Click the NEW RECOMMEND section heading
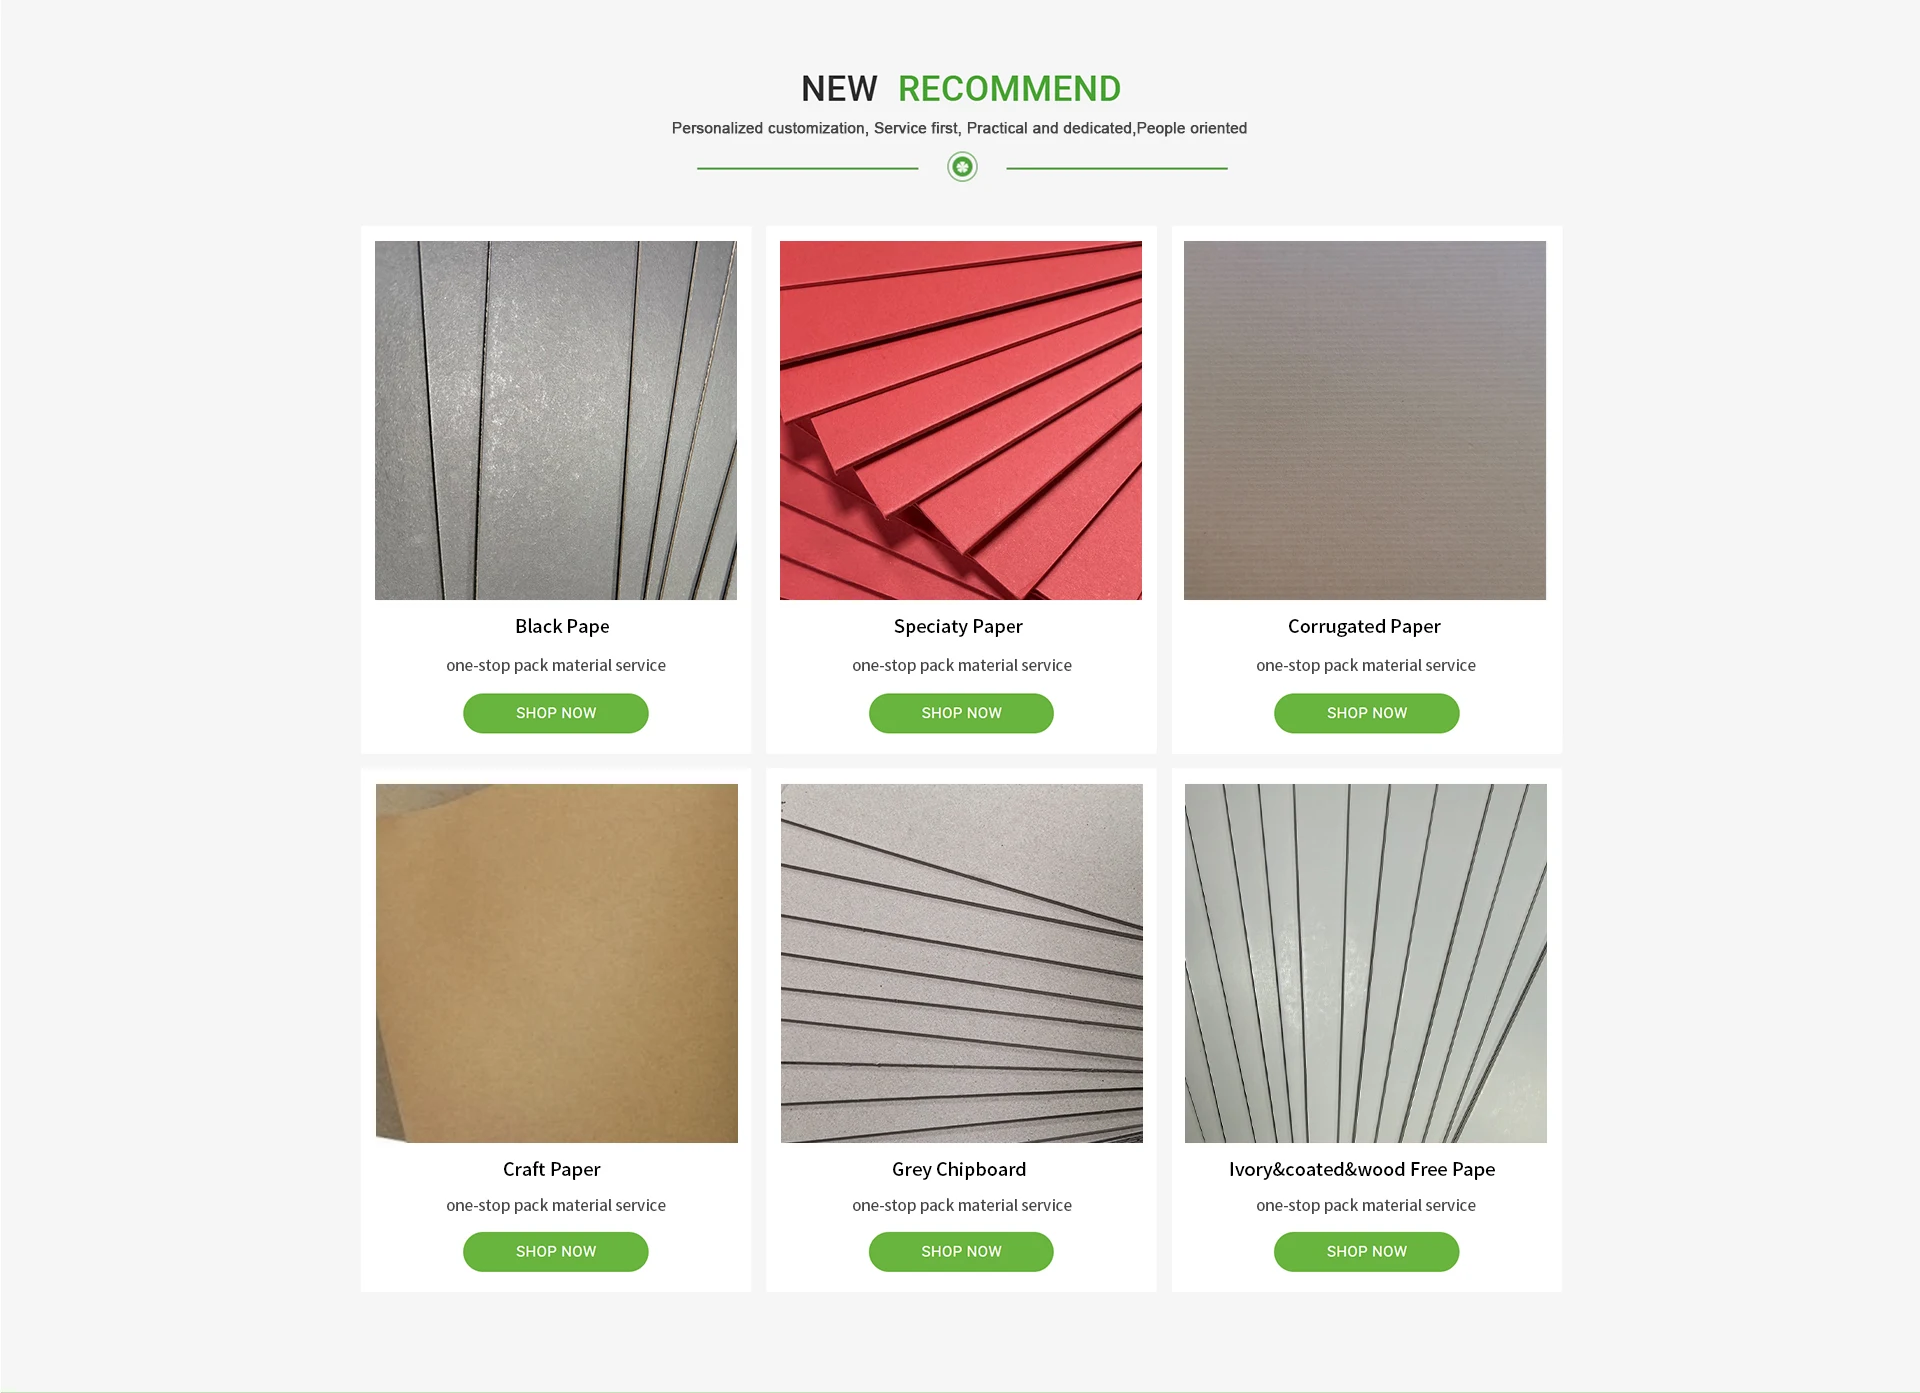Image resolution: width=1920 pixels, height=1393 pixels. (x=961, y=89)
